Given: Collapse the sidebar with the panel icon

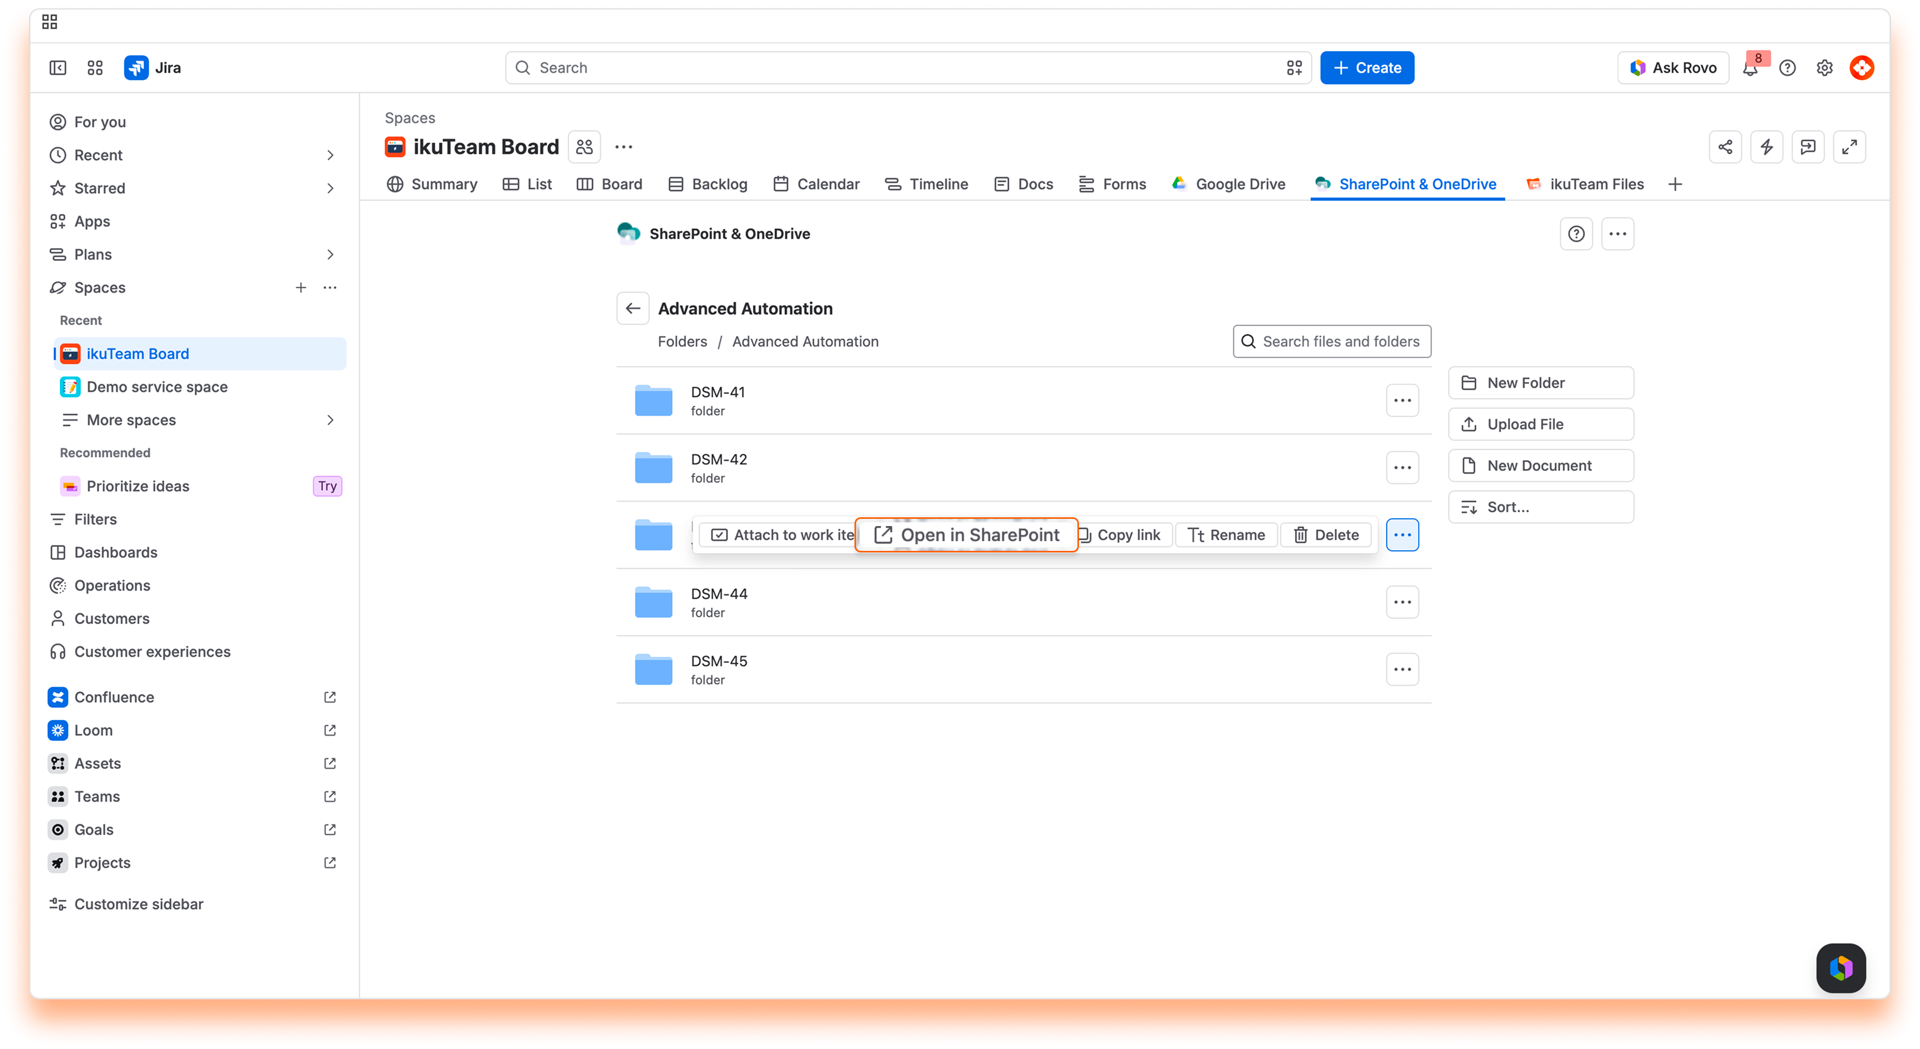Looking at the screenshot, I should [x=58, y=68].
